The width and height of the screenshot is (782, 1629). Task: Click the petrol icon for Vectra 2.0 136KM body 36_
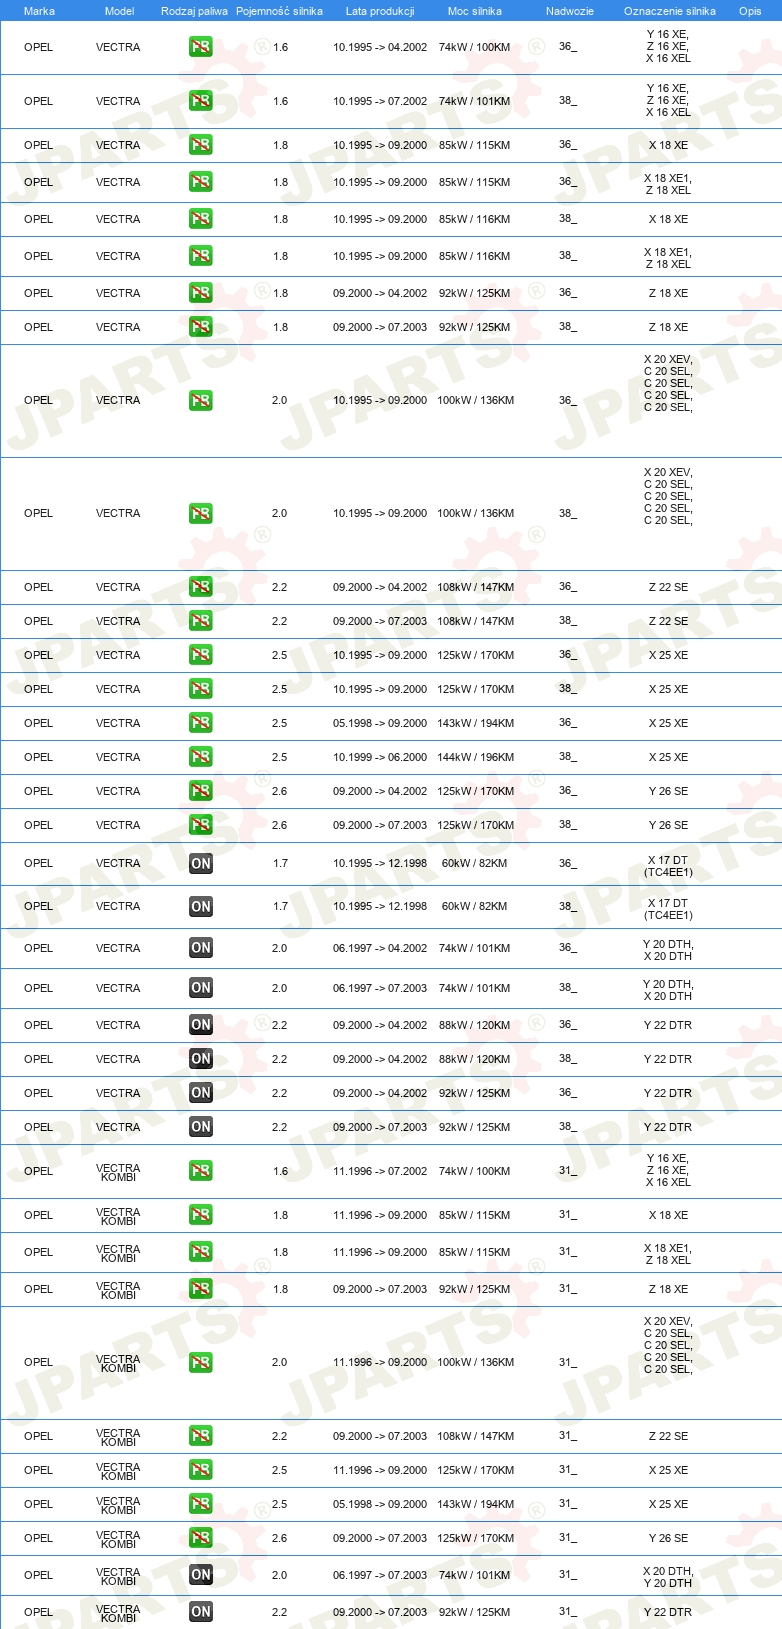201,400
